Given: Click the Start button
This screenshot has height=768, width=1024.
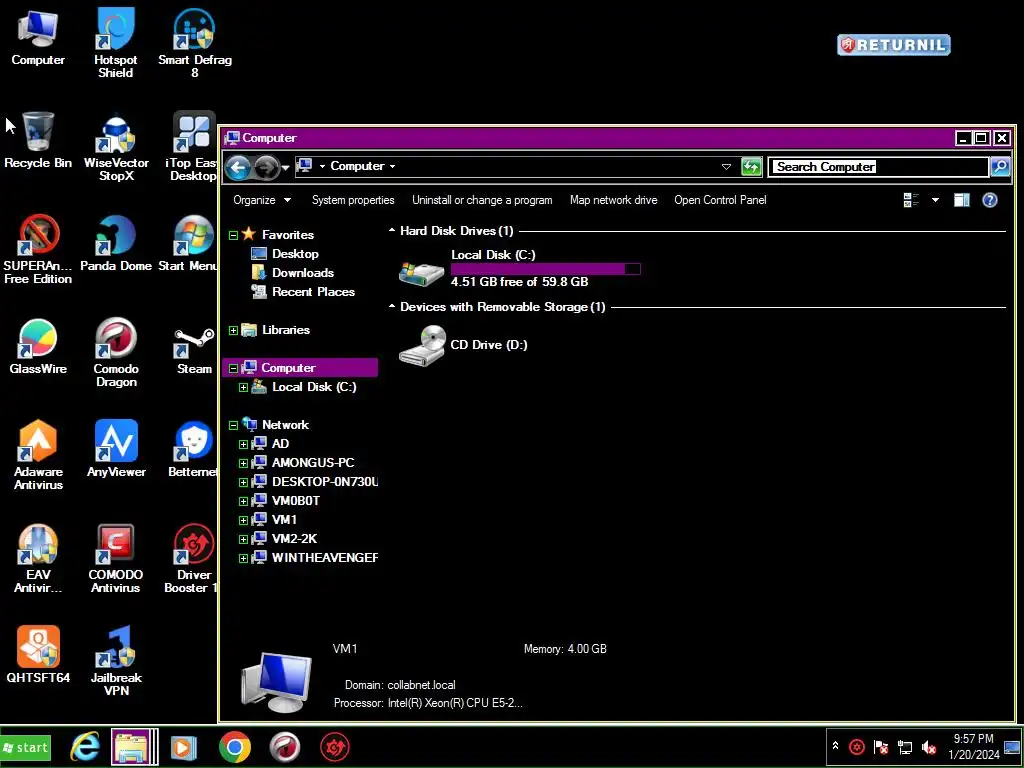Looking at the screenshot, I should click(x=25, y=747).
